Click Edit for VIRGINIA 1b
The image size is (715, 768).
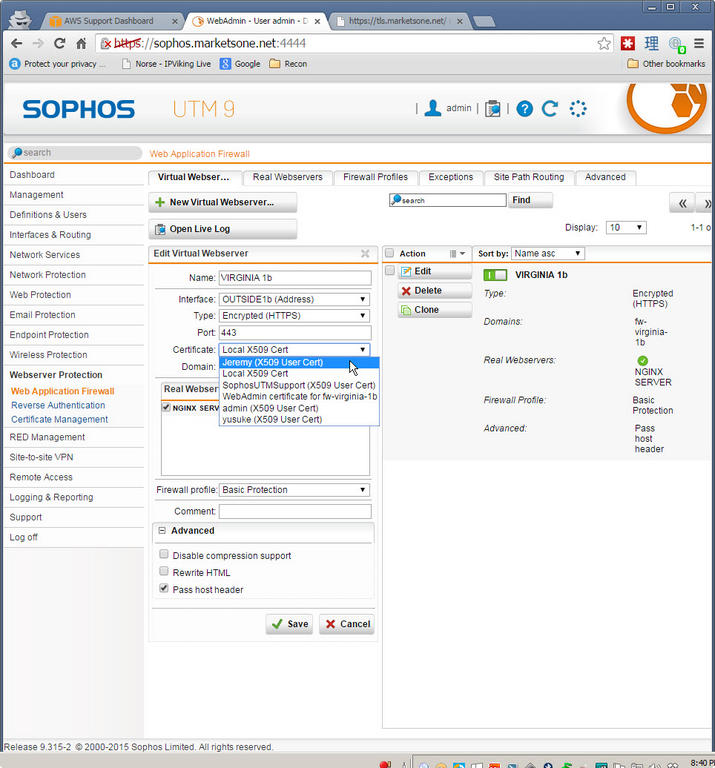coord(435,271)
